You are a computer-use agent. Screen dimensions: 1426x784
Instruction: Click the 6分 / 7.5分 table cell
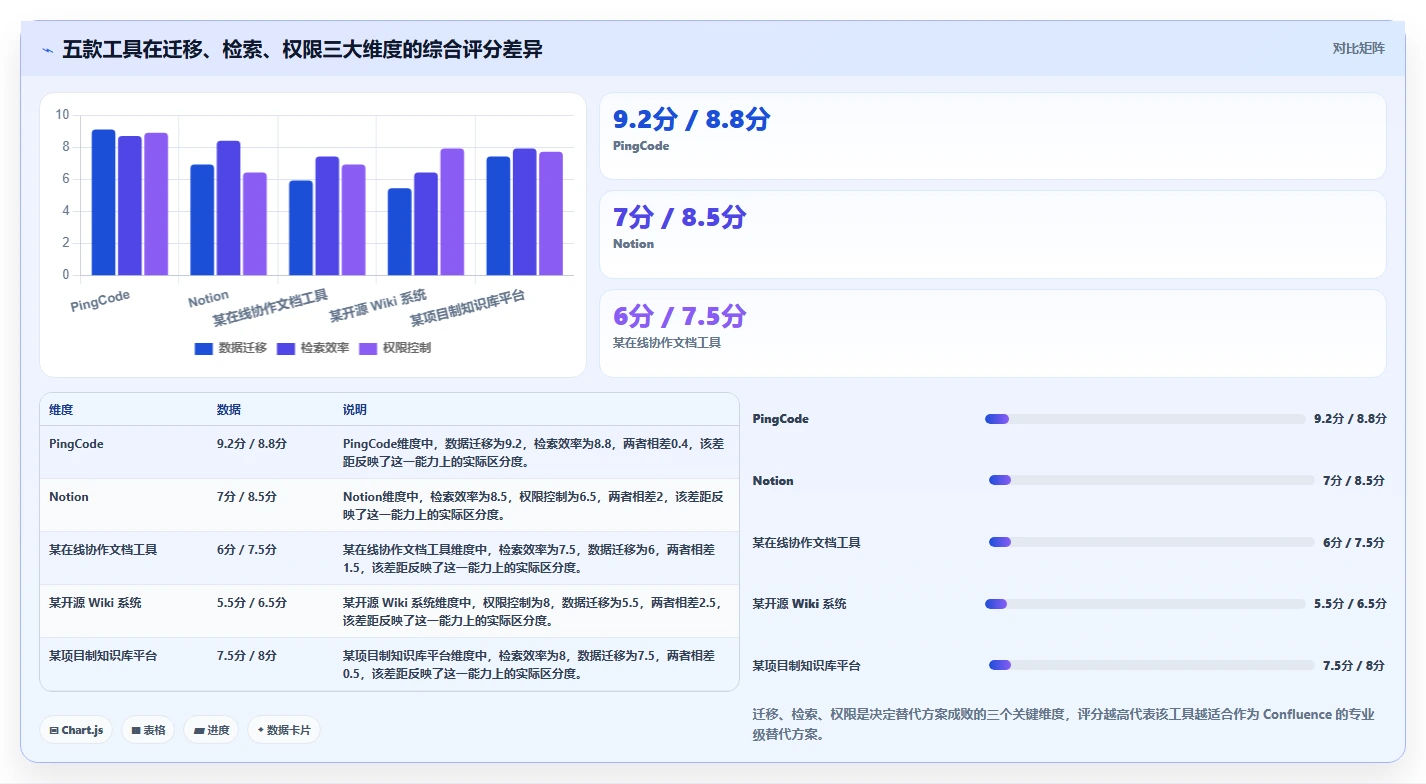pos(247,550)
